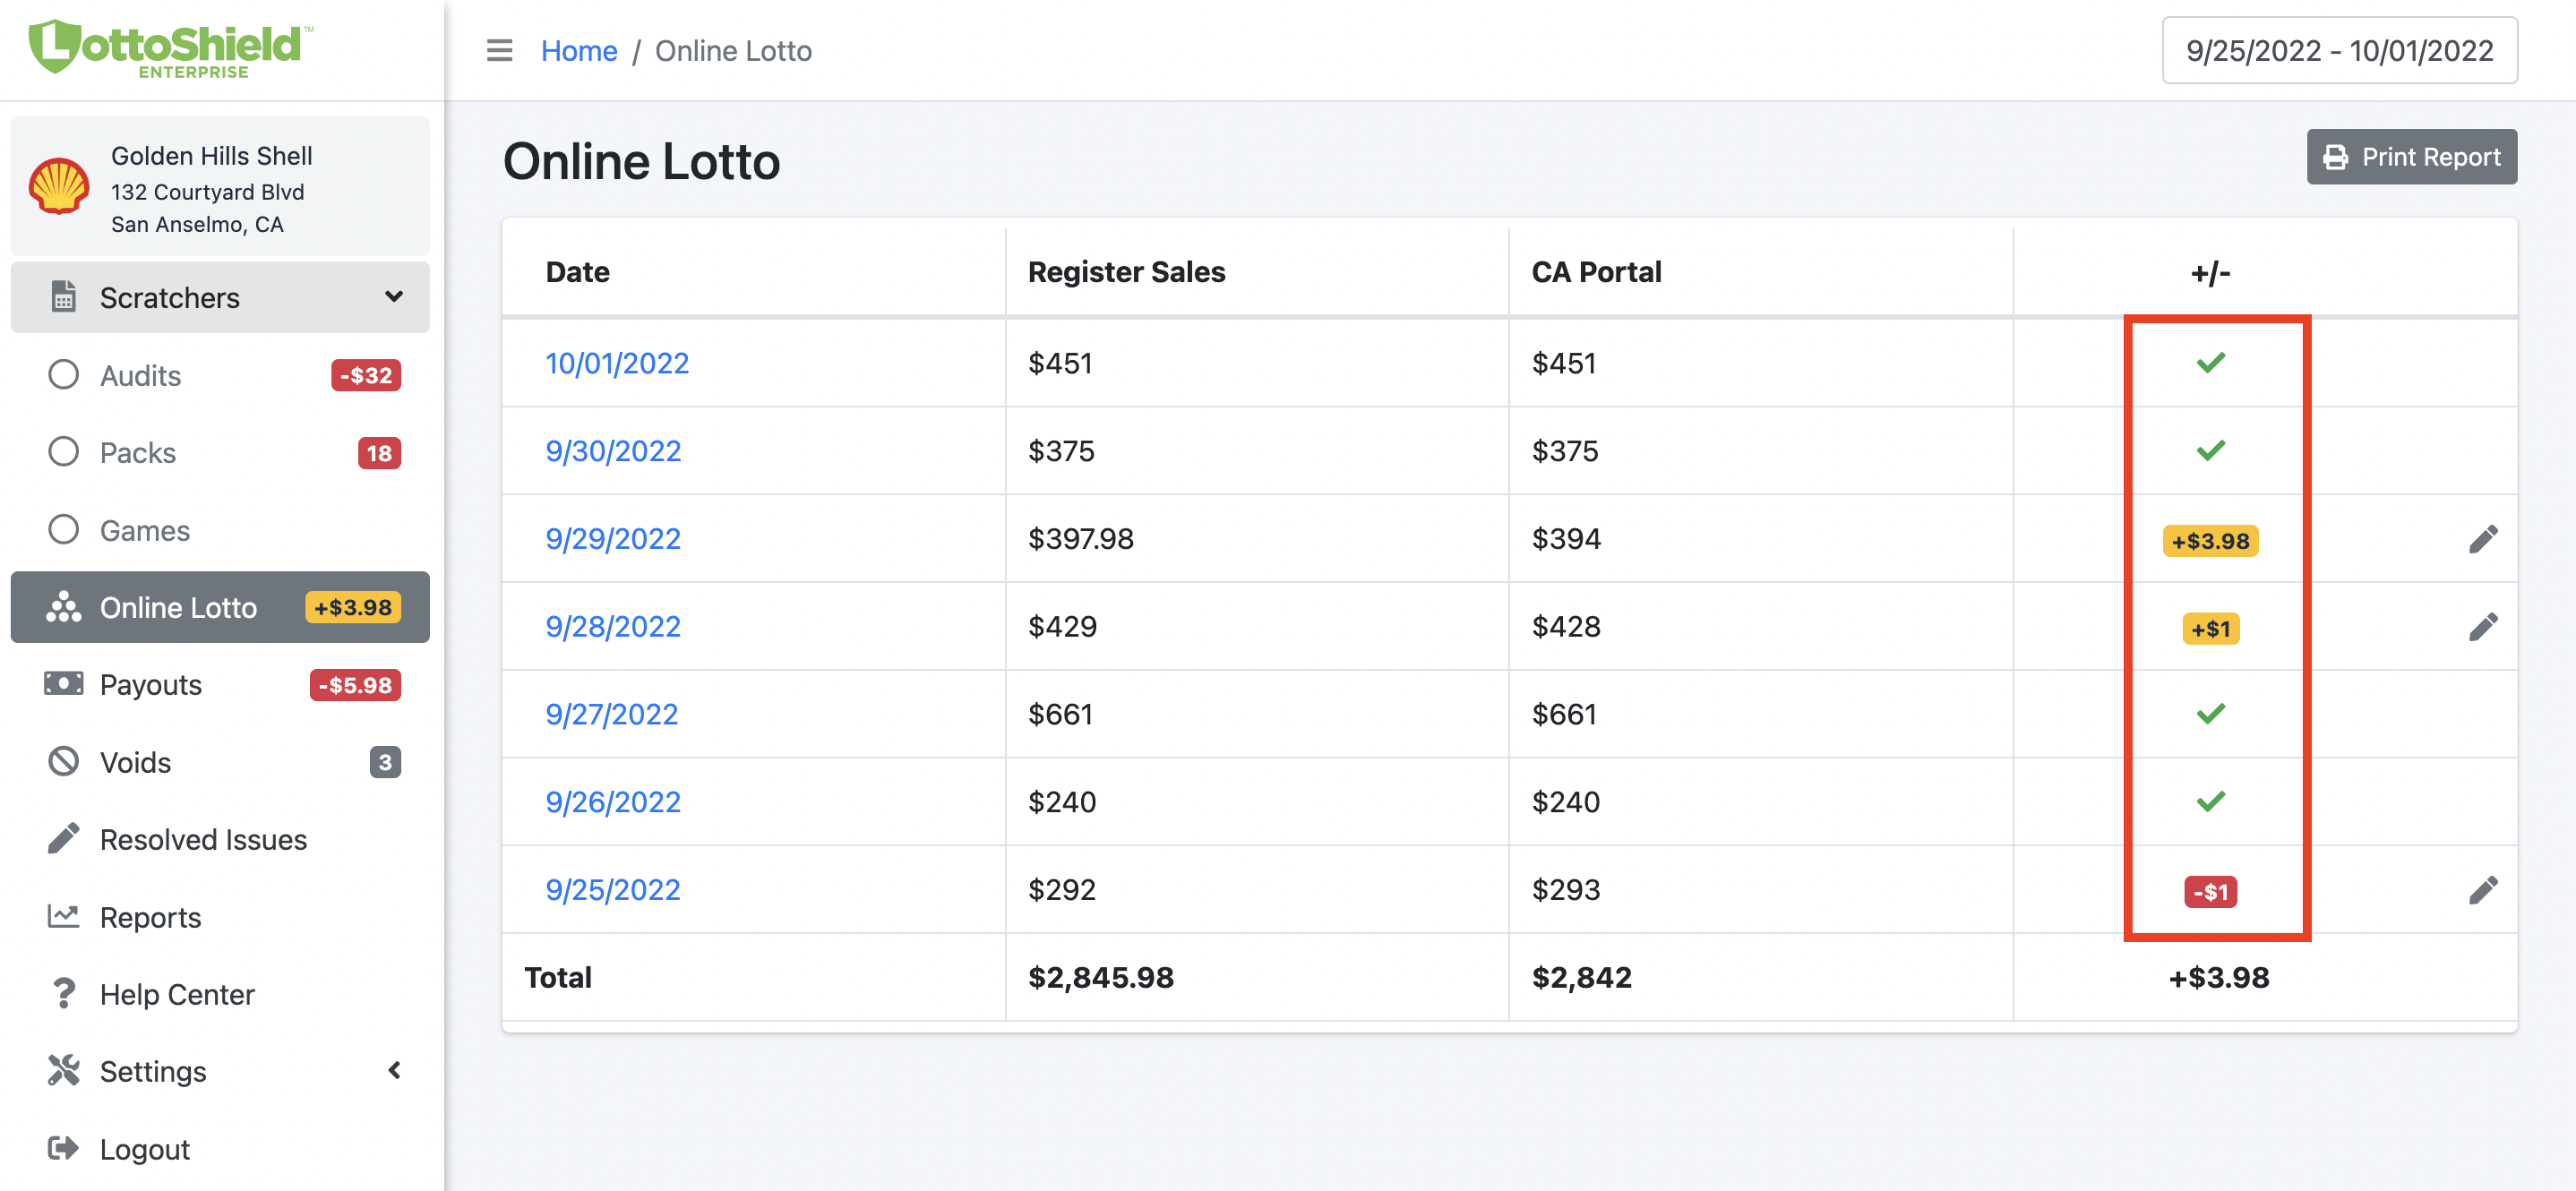Click the Voids ban icon
The height and width of the screenshot is (1191, 2576).
(x=64, y=762)
